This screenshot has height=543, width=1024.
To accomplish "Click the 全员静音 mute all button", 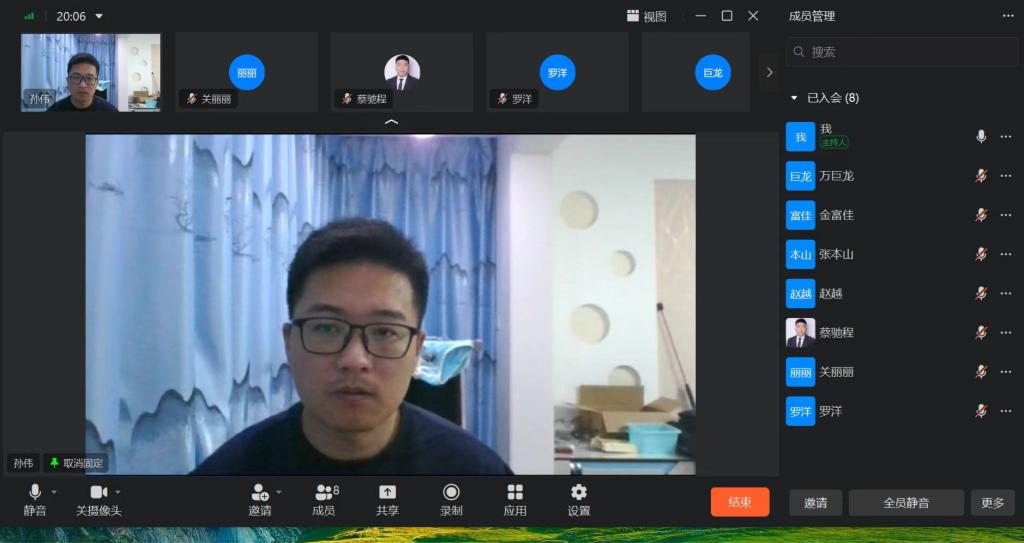I will point(906,503).
